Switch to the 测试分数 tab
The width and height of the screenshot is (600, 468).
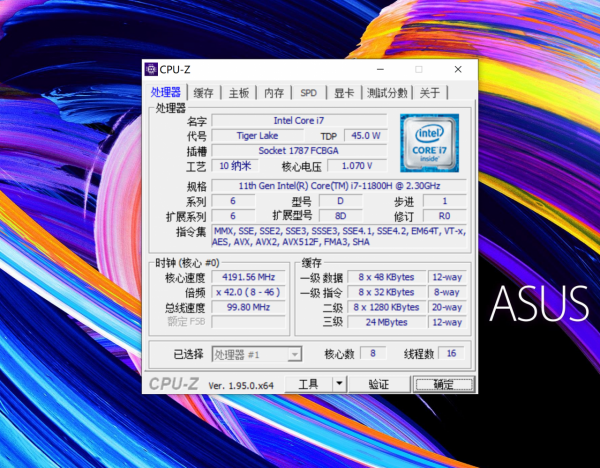(x=386, y=93)
